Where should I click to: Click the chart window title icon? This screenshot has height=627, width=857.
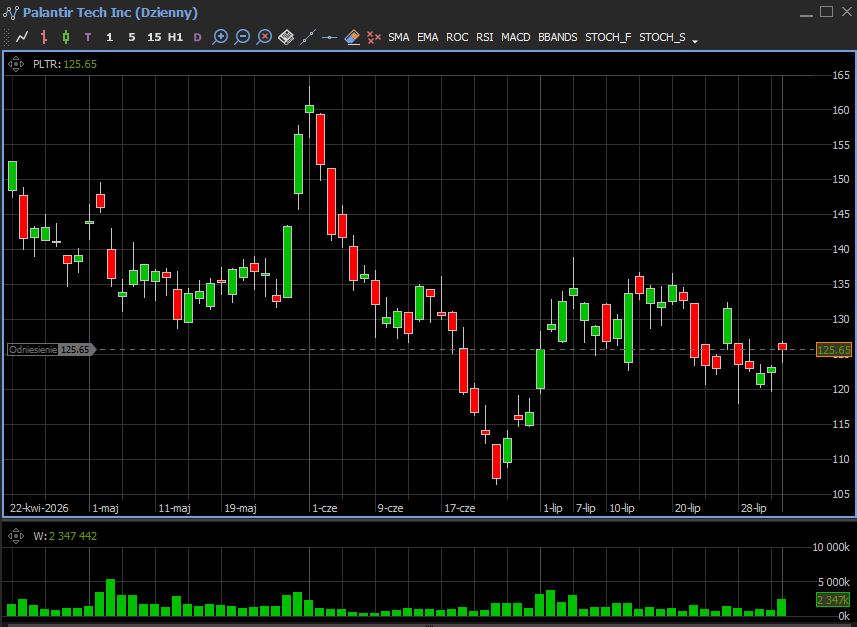click(x=11, y=13)
